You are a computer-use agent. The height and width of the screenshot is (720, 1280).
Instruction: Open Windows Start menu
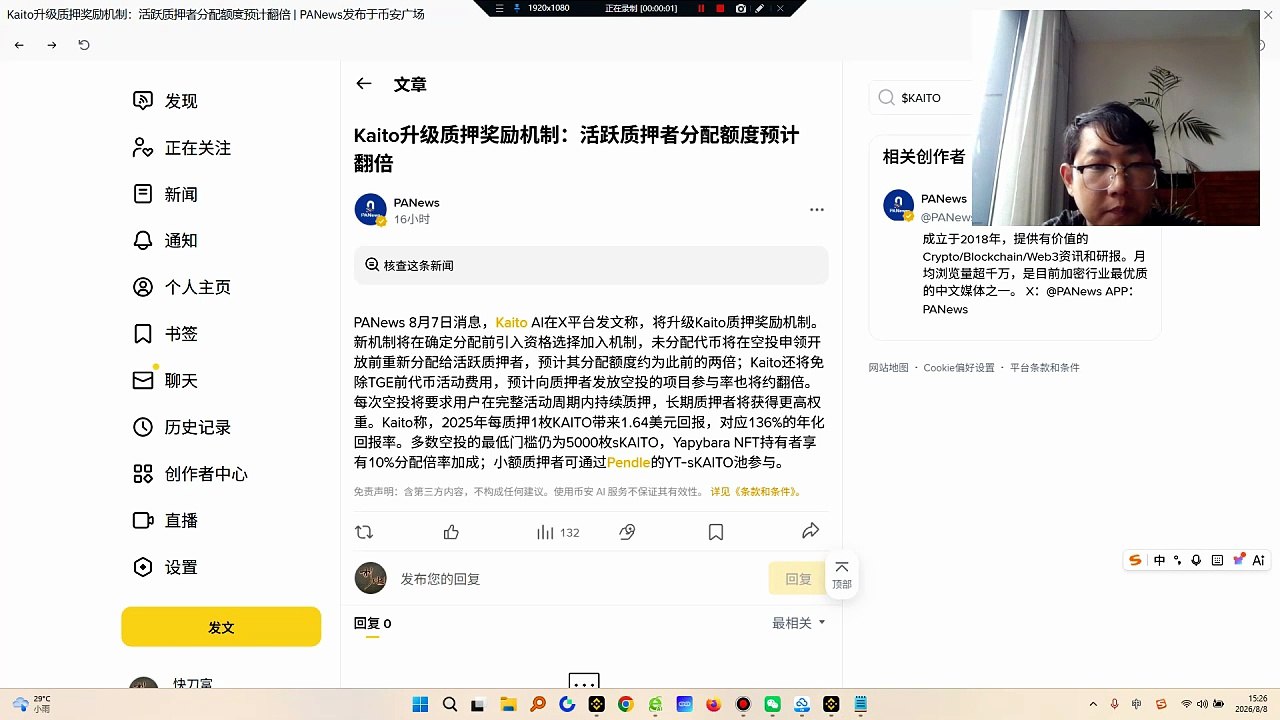point(420,704)
